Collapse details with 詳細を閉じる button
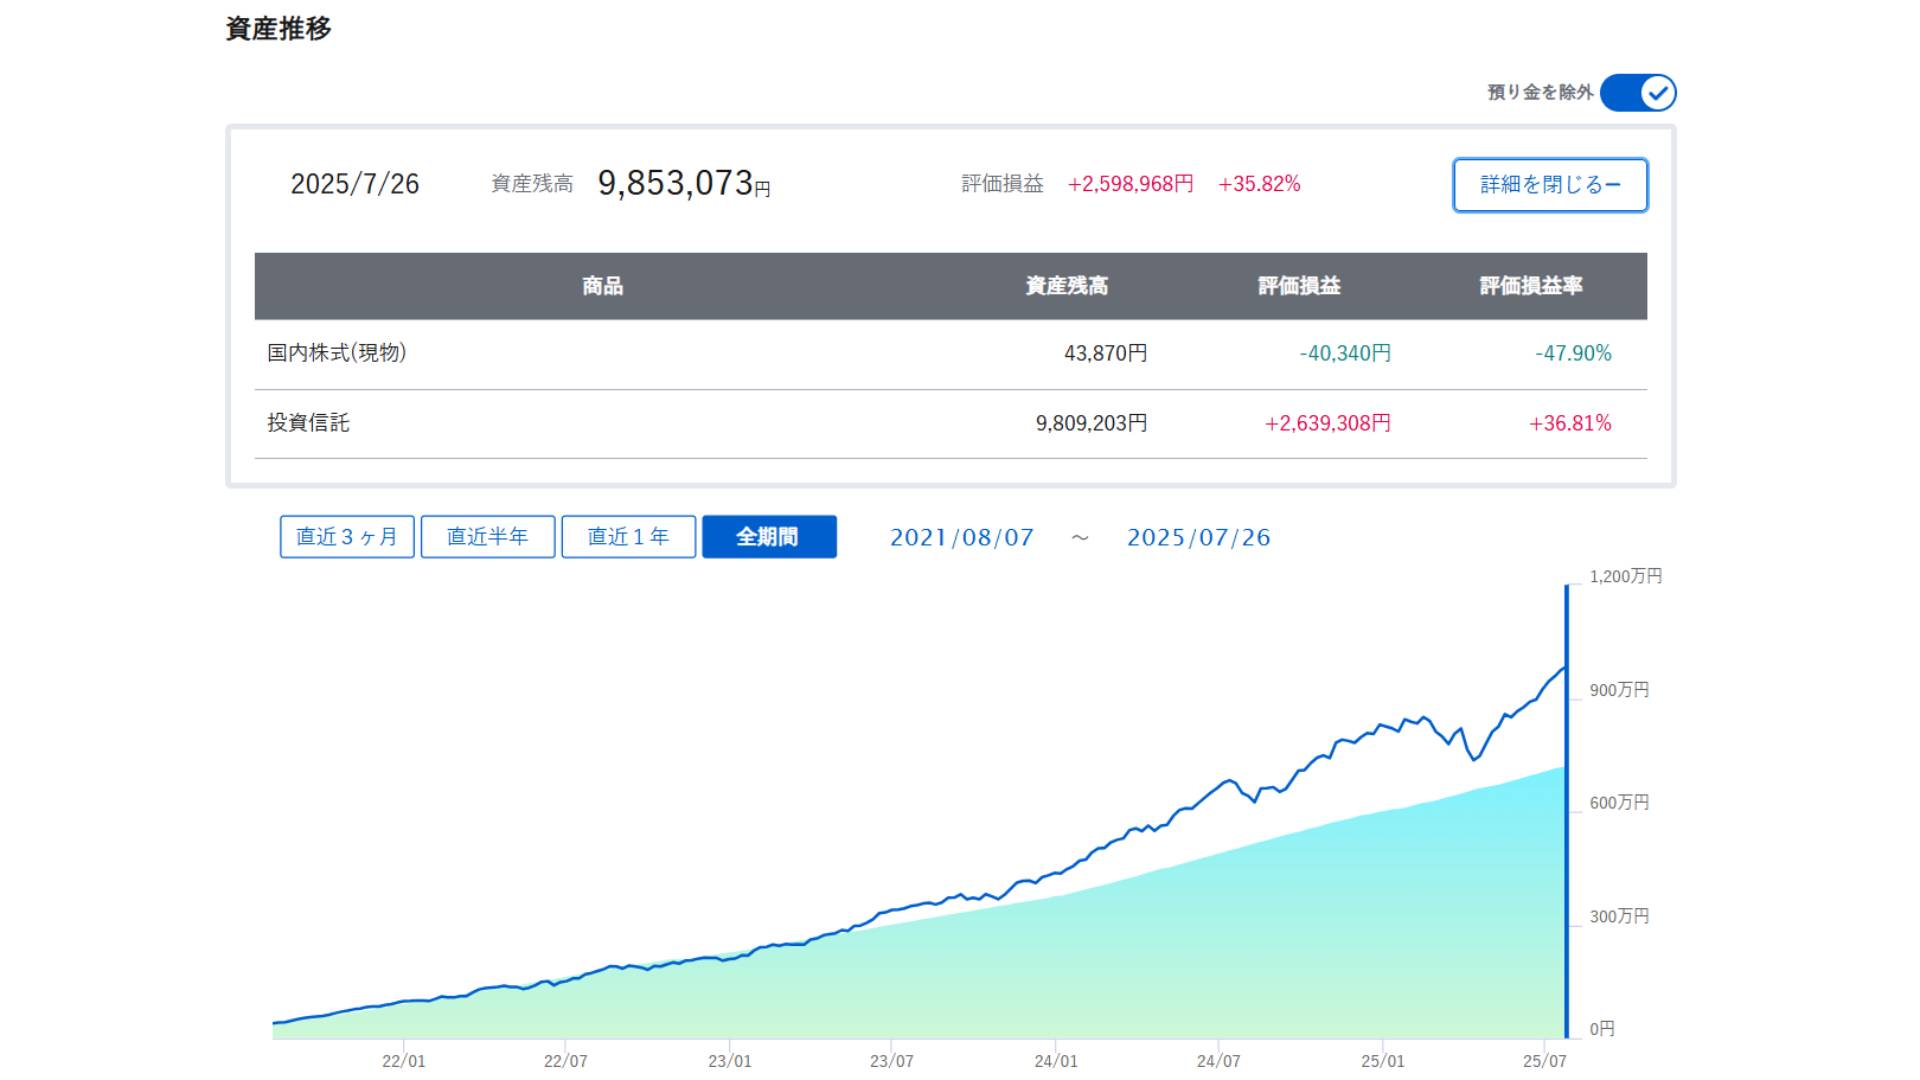 click(1550, 184)
